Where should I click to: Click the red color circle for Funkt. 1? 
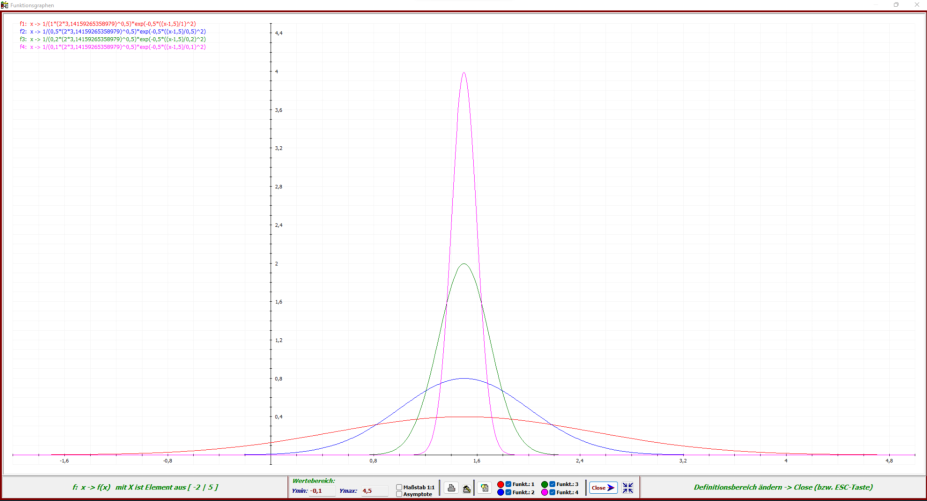[501, 484]
